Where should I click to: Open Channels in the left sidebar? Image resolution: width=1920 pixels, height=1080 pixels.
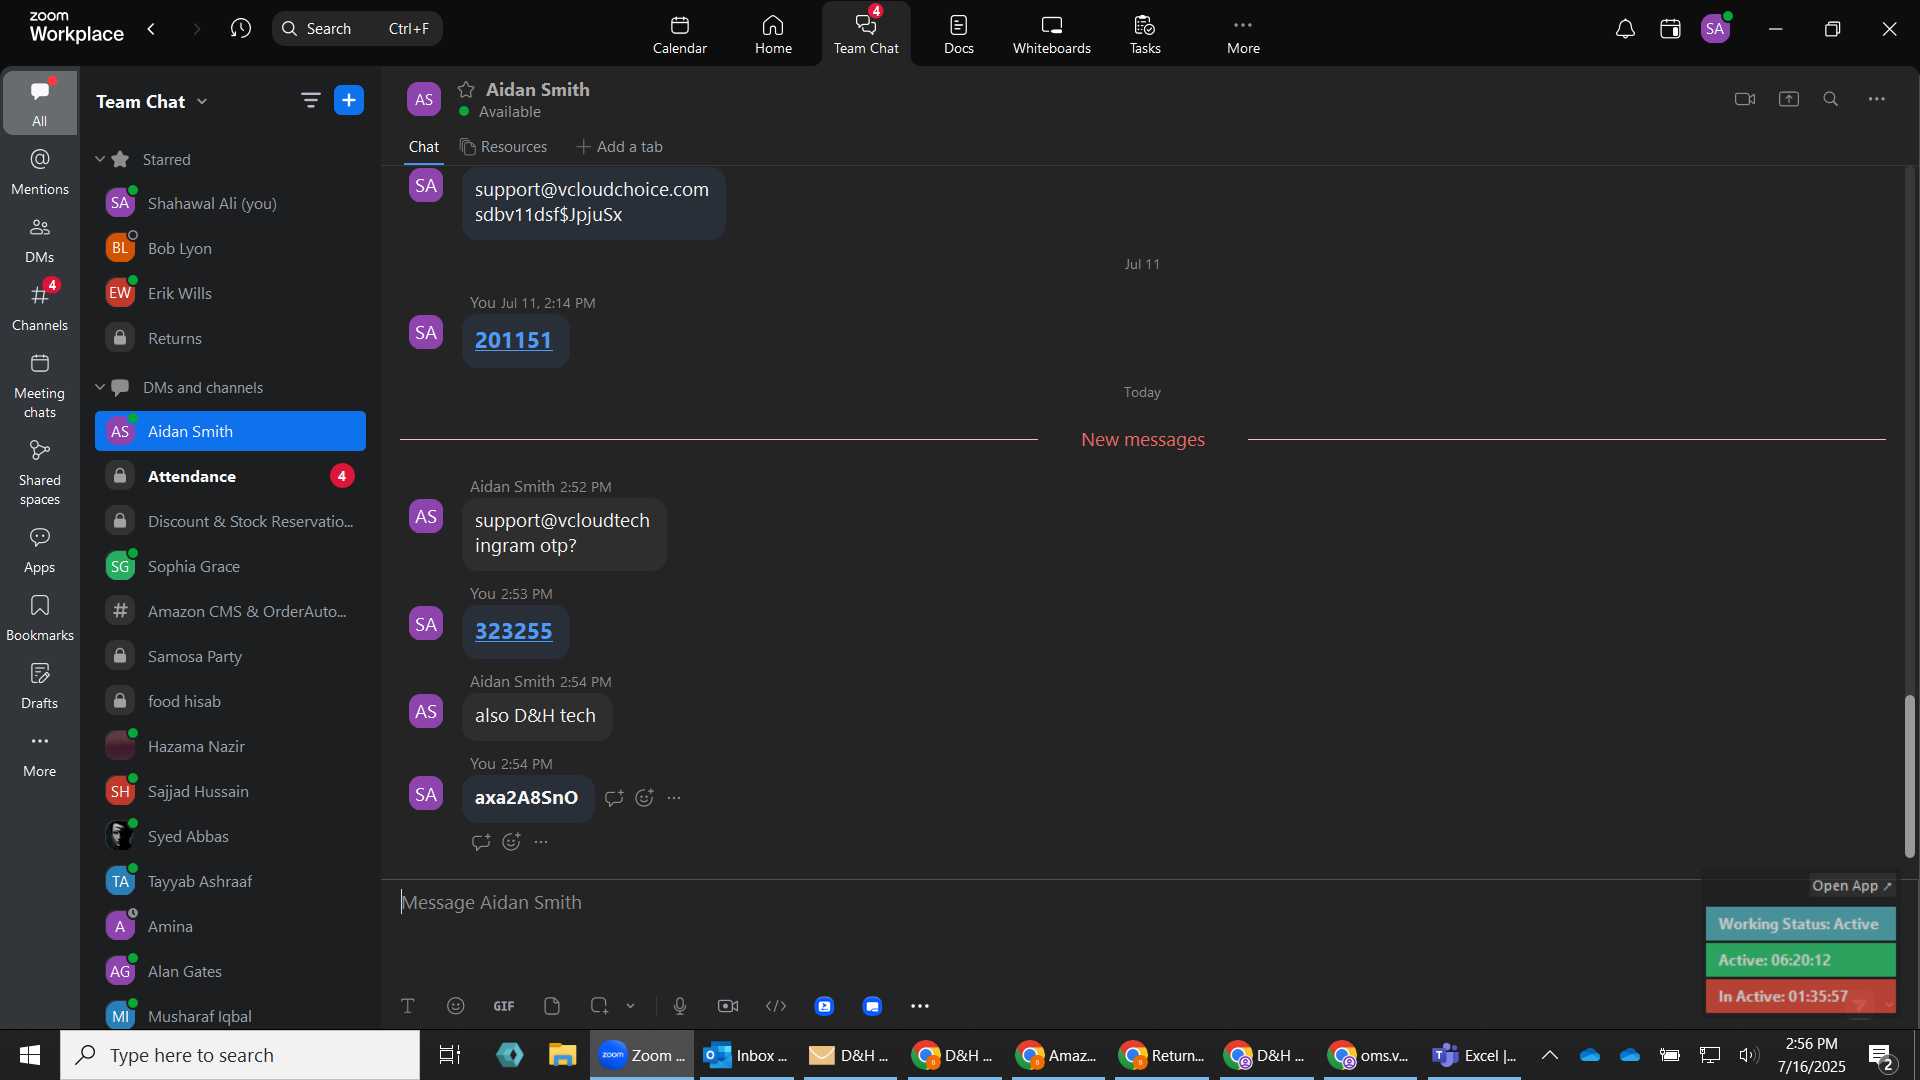point(40,307)
